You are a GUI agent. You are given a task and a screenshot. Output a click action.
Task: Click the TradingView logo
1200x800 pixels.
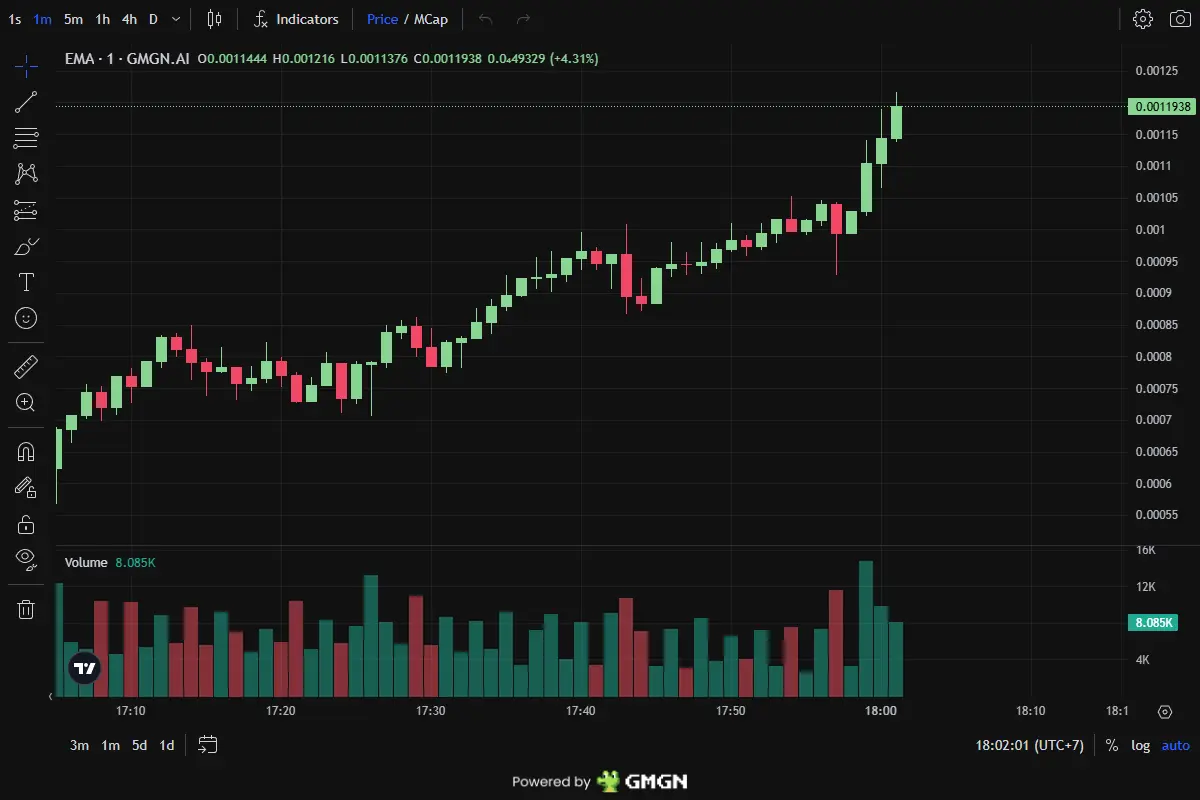(x=85, y=669)
